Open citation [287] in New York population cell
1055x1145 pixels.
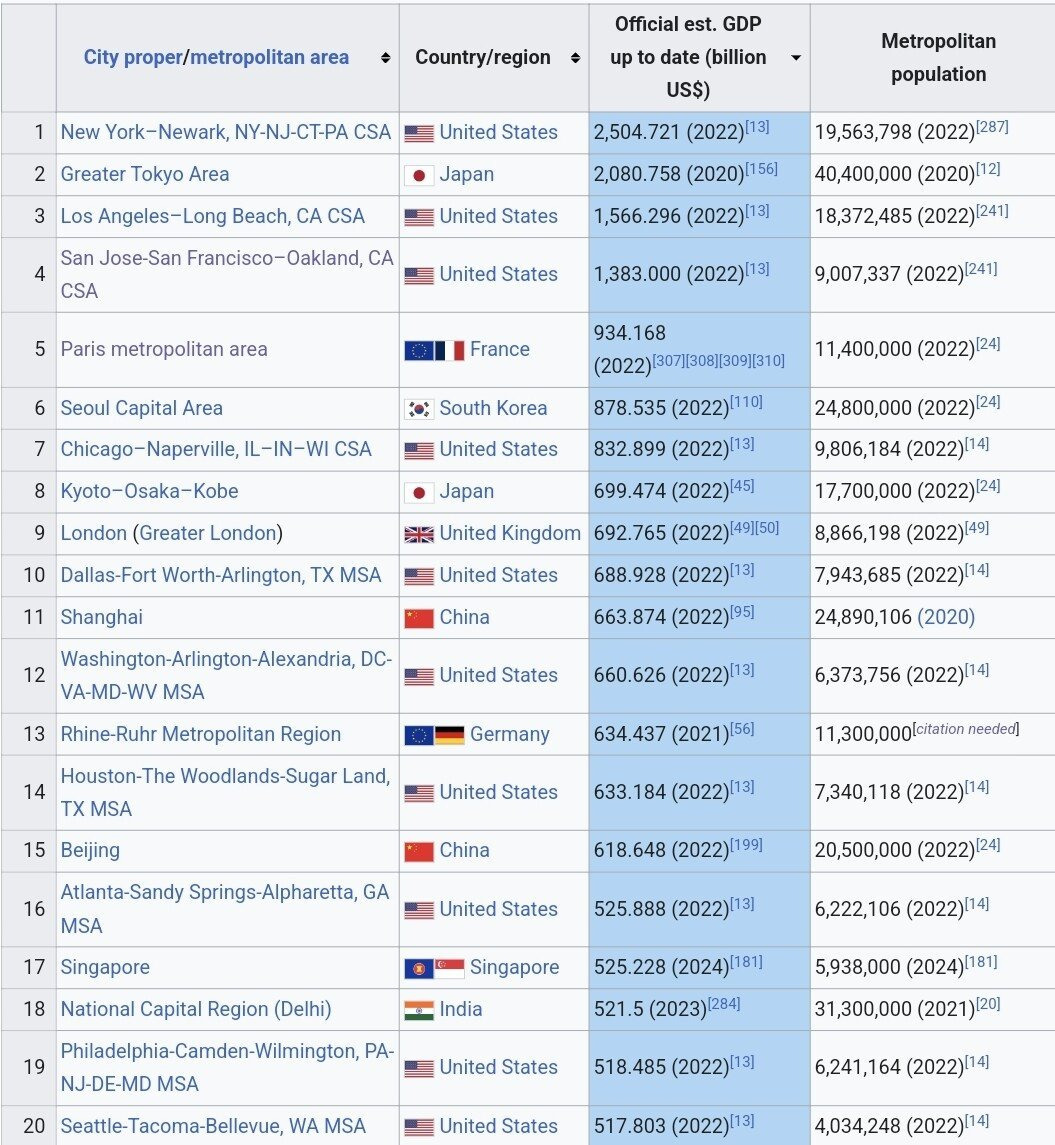click(x=992, y=127)
